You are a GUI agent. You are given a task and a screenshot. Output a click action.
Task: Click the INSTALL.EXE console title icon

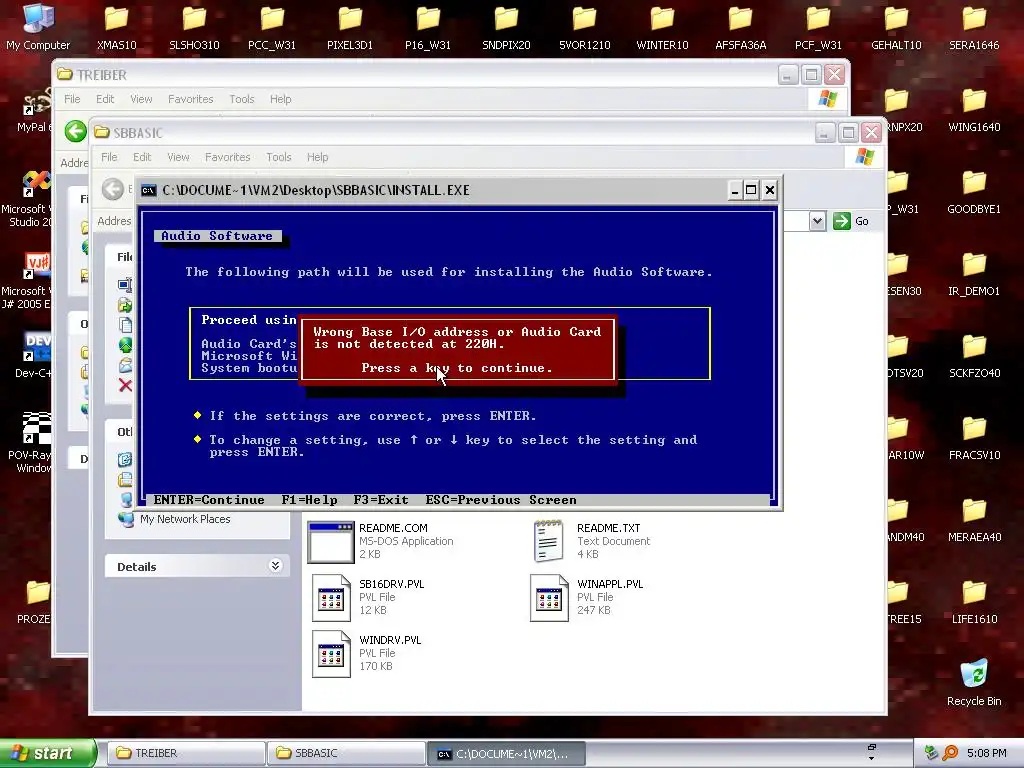(x=149, y=190)
